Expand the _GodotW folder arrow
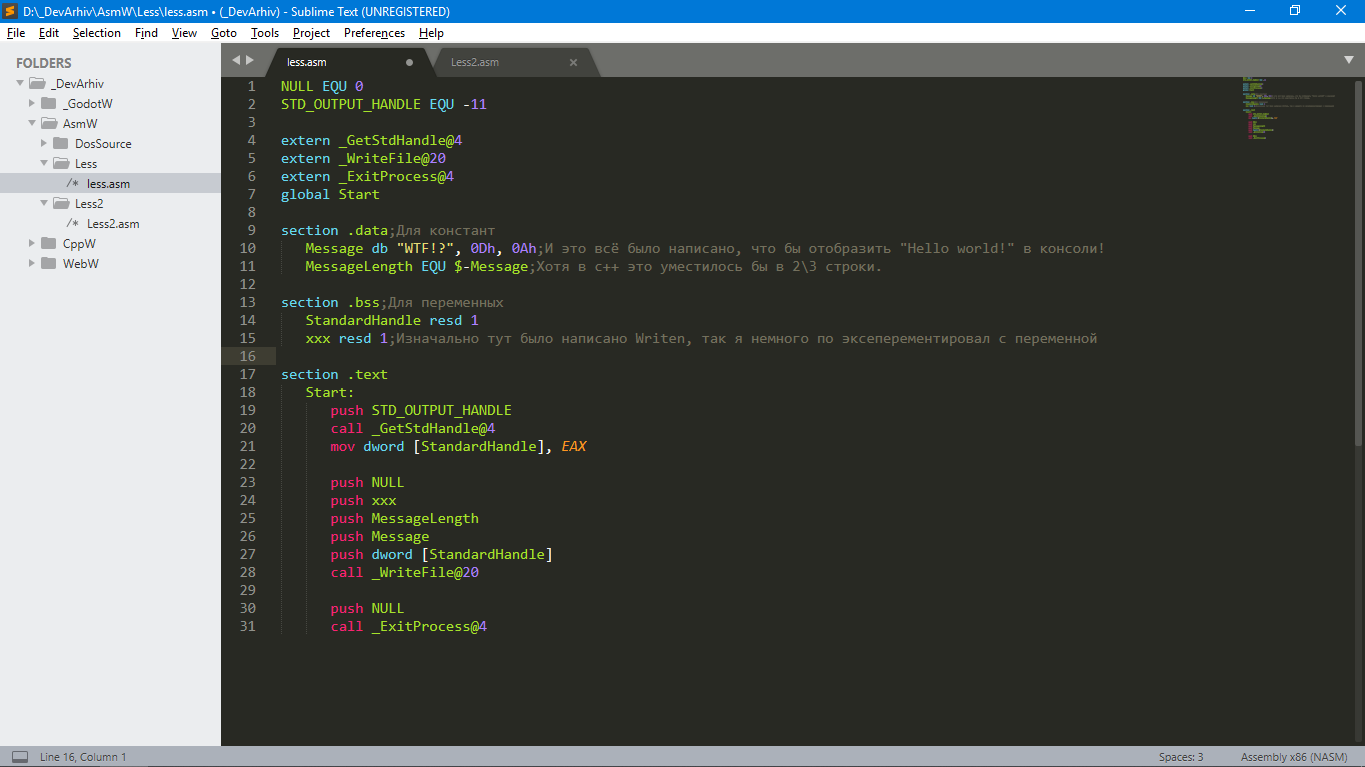The height and width of the screenshot is (767, 1365). pyautogui.click(x=32, y=103)
